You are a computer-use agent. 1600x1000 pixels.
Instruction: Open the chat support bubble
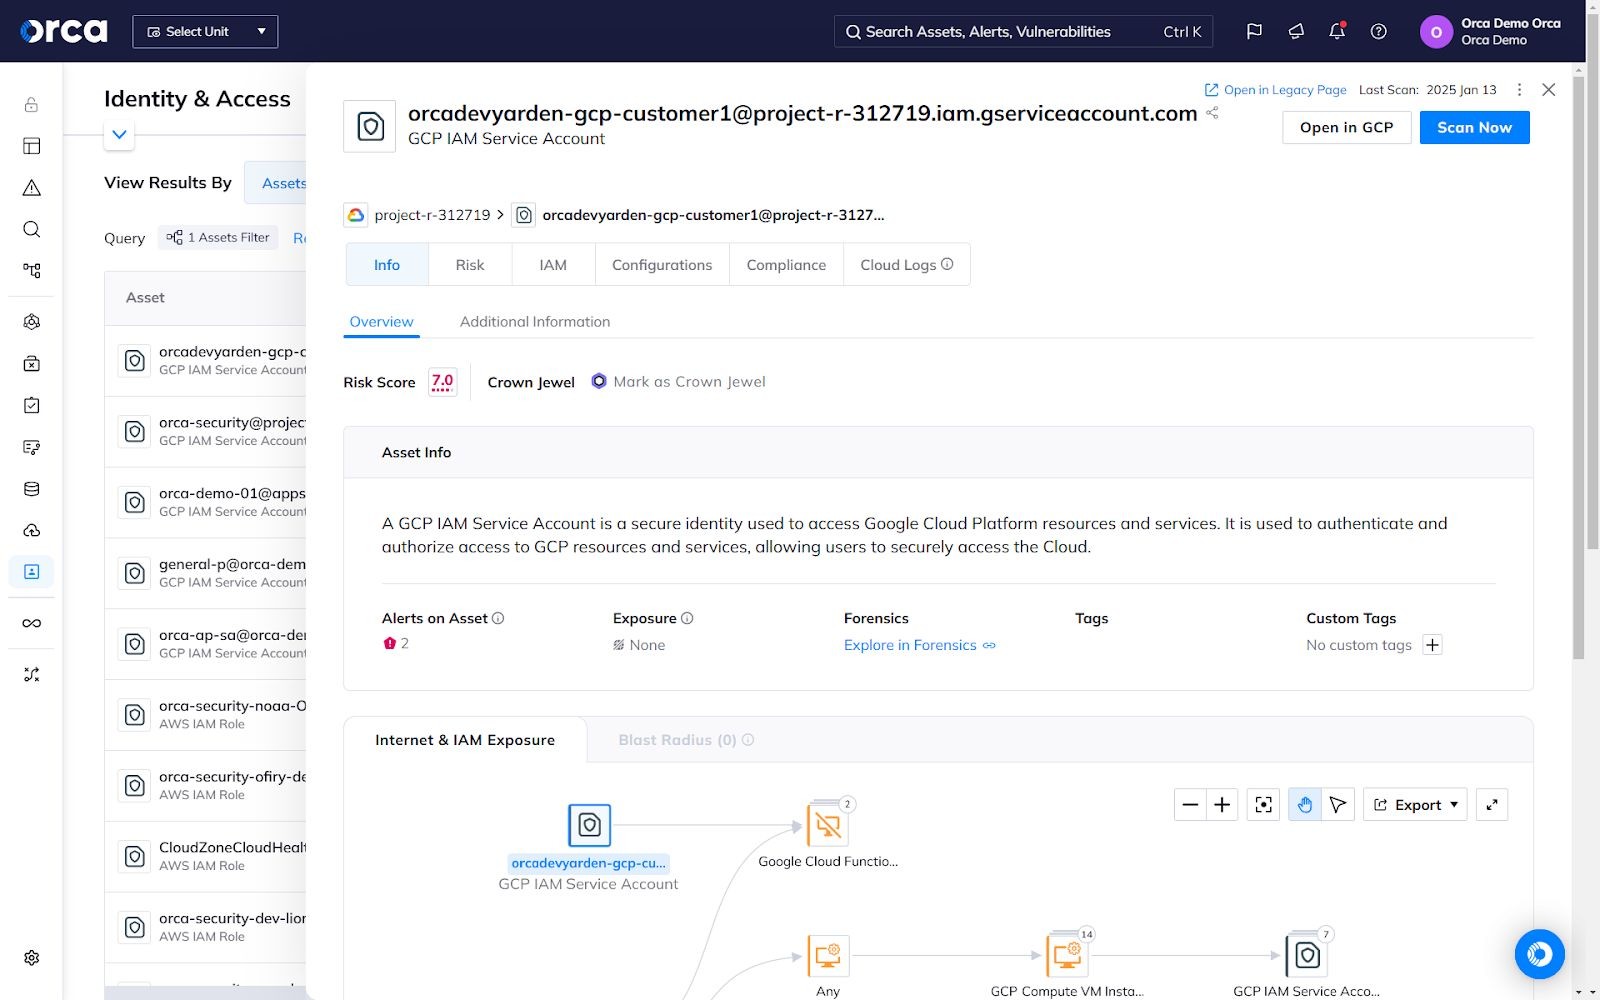(x=1540, y=954)
